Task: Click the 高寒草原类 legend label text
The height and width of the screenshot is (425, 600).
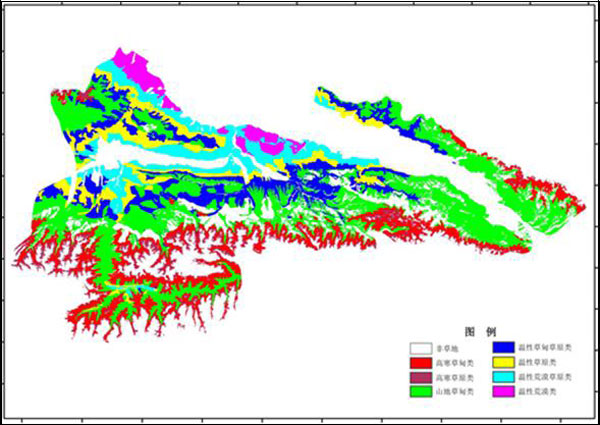Action: [457, 377]
